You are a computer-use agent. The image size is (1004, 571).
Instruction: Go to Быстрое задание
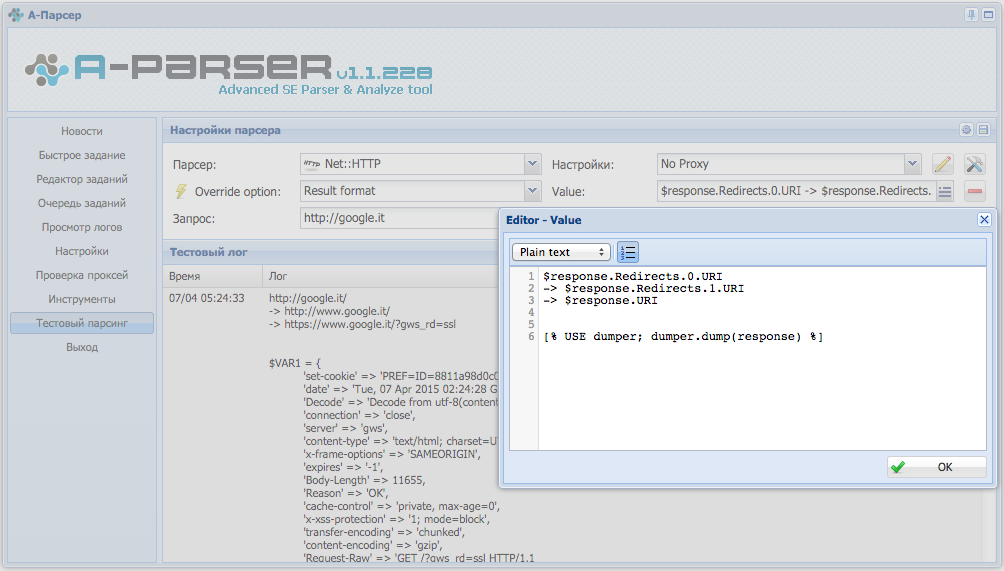point(82,155)
